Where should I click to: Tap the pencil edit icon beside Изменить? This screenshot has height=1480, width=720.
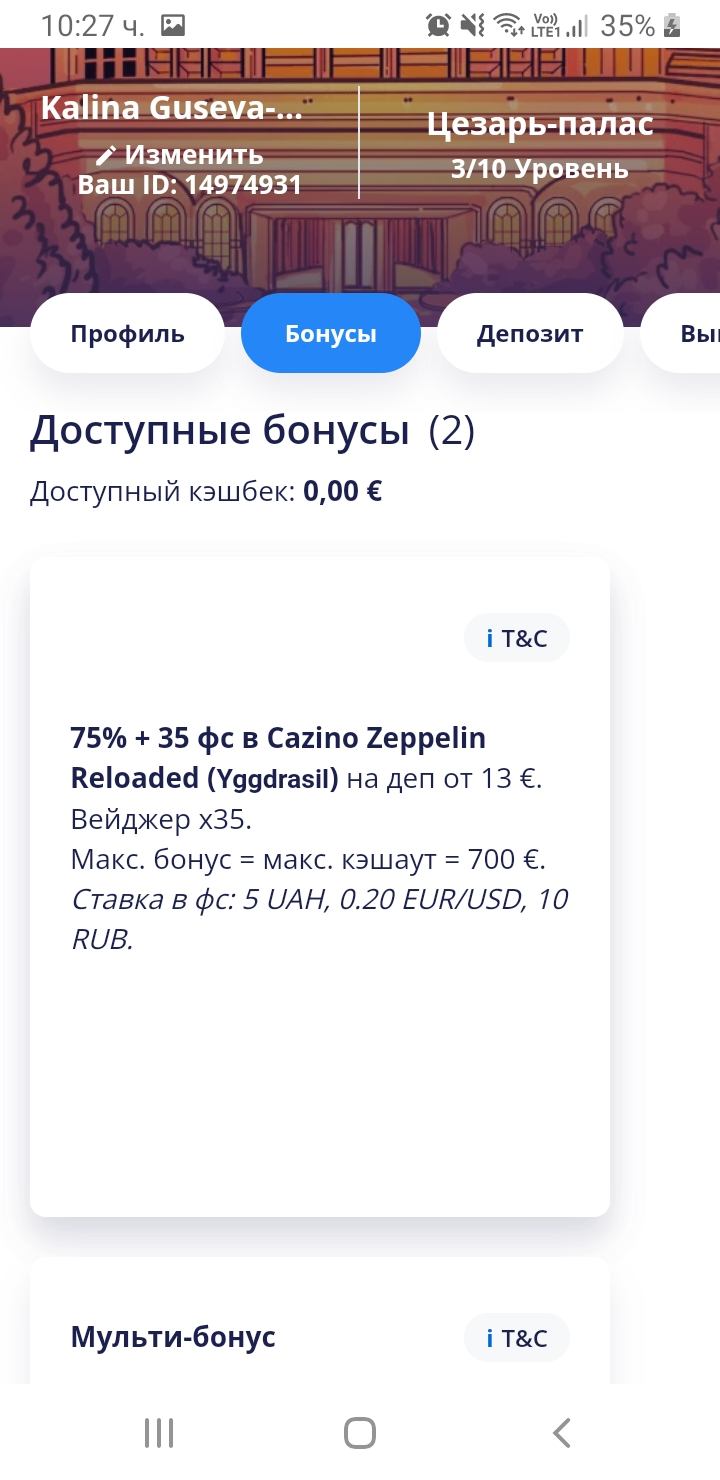tap(107, 155)
